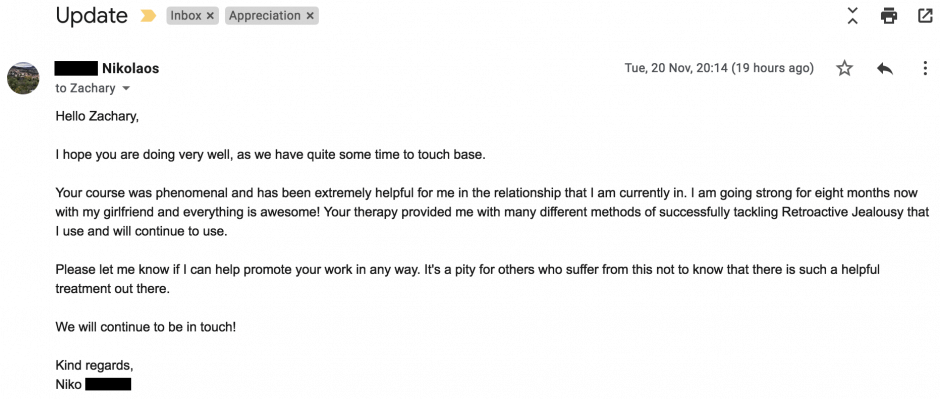Select the Appreciation label chip
The width and height of the screenshot is (940, 399).
[x=272, y=16]
